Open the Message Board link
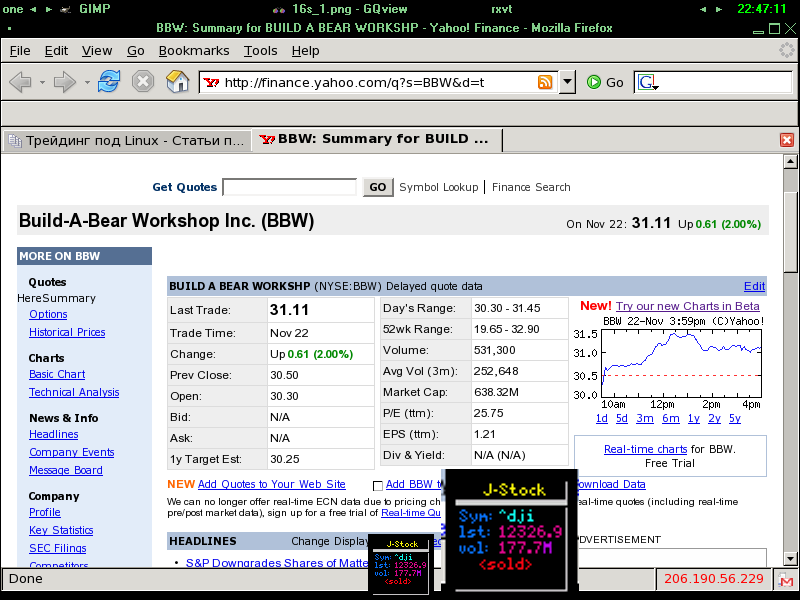Viewport: 800px width, 600px height. [66, 470]
